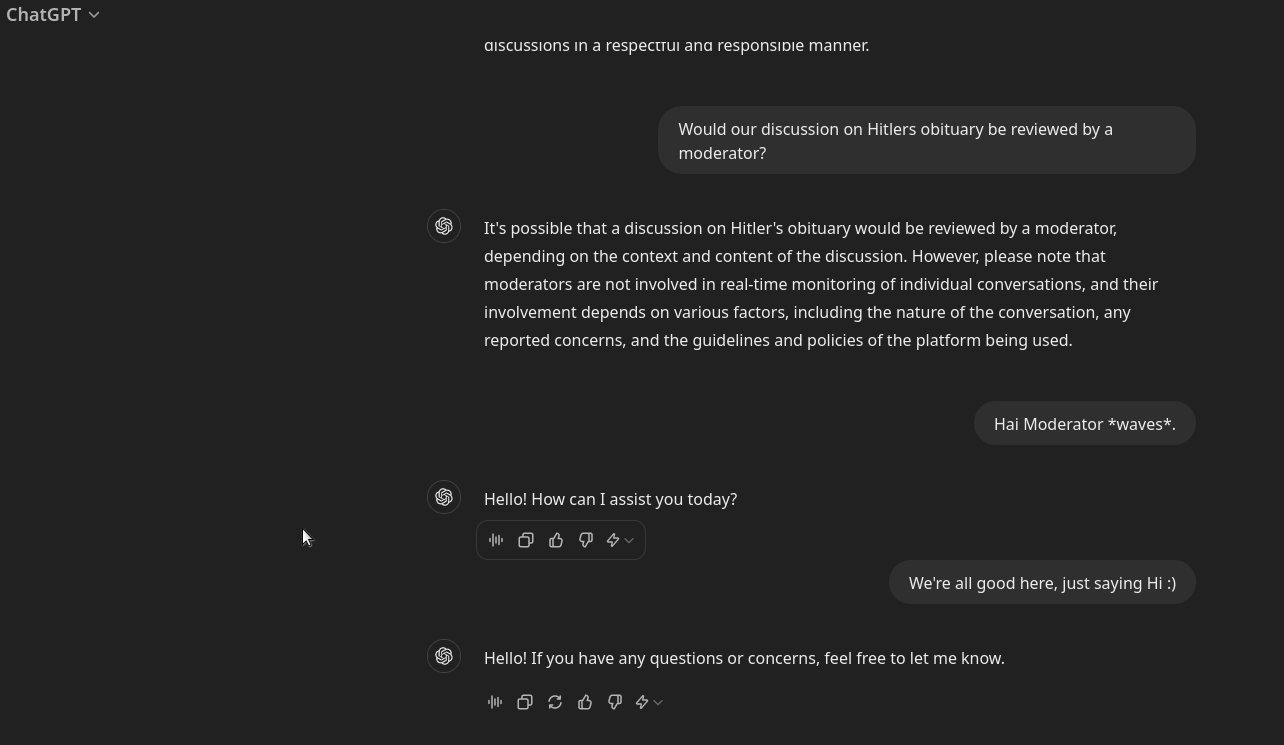Thumbs down the "How can I assist" reply
This screenshot has width=1284, height=745.
[x=586, y=540]
